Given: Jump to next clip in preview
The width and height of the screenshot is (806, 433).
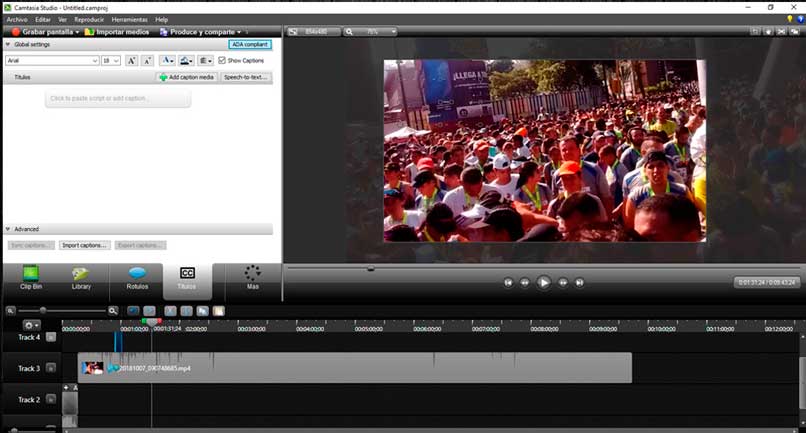Looking at the screenshot, I should (579, 282).
